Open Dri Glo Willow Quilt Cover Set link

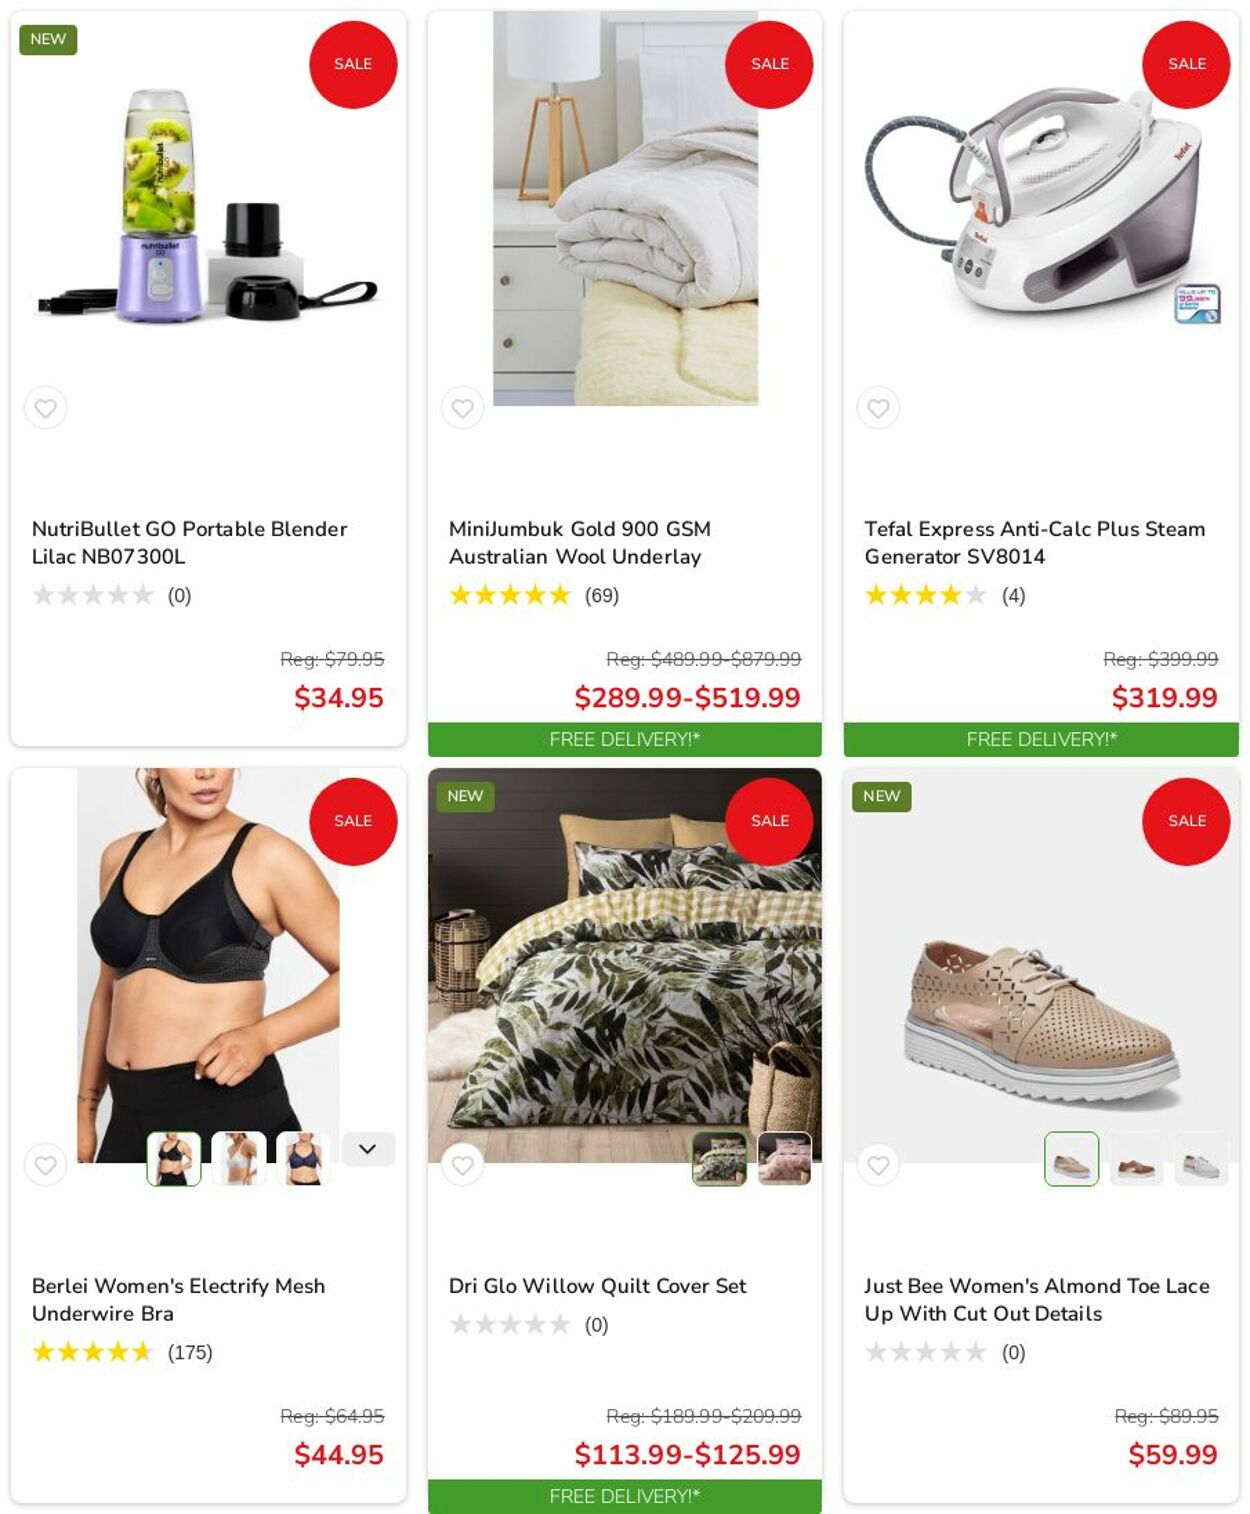pos(597,1286)
